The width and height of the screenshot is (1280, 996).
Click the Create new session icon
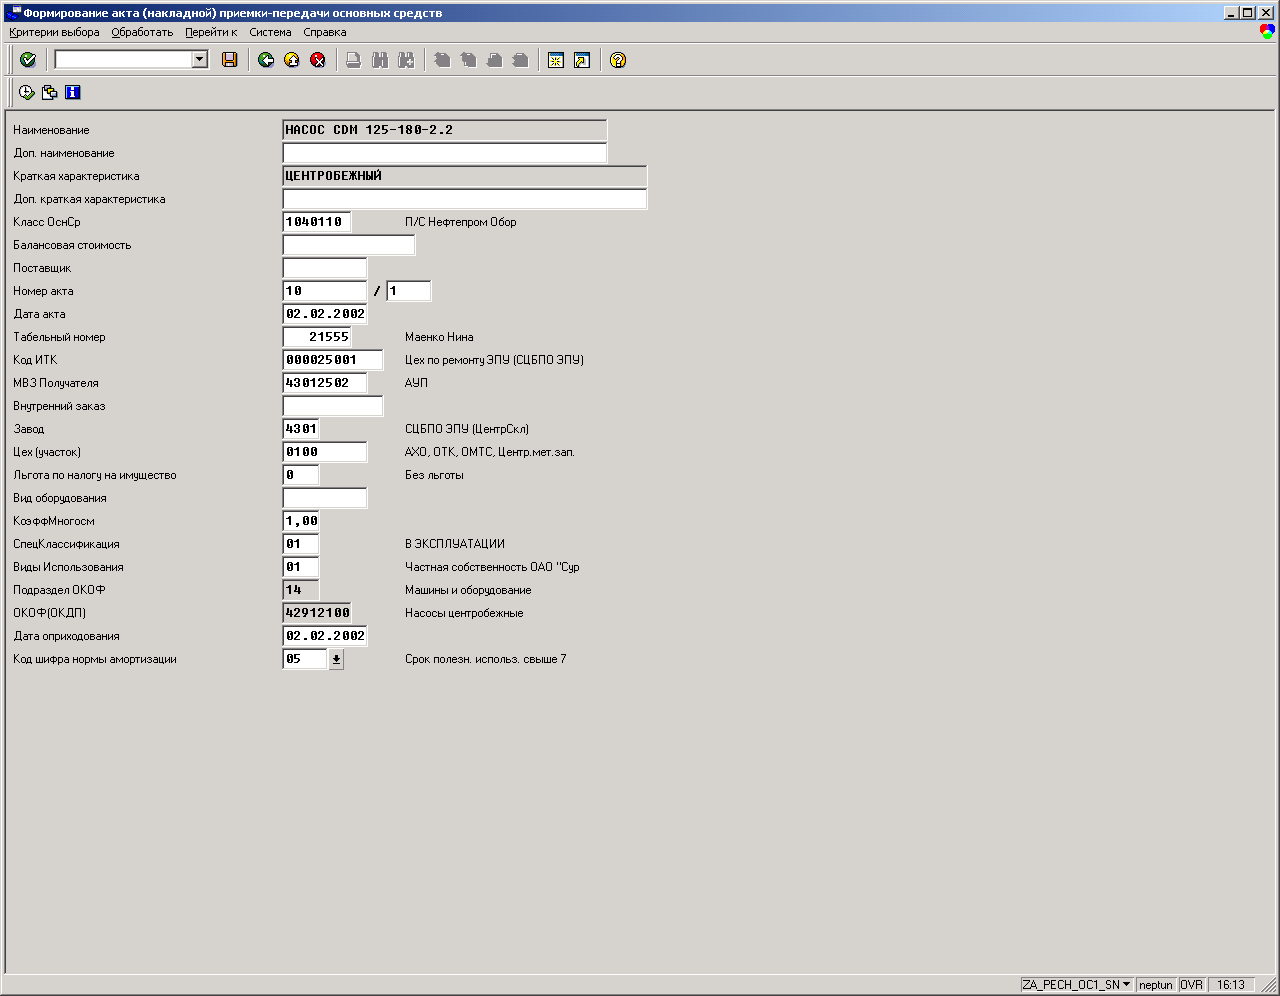(x=556, y=60)
